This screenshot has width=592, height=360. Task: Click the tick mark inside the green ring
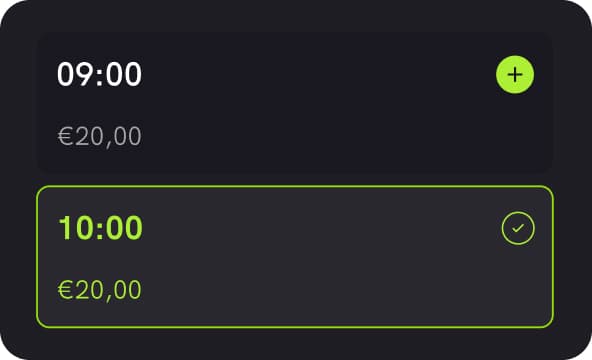point(518,228)
